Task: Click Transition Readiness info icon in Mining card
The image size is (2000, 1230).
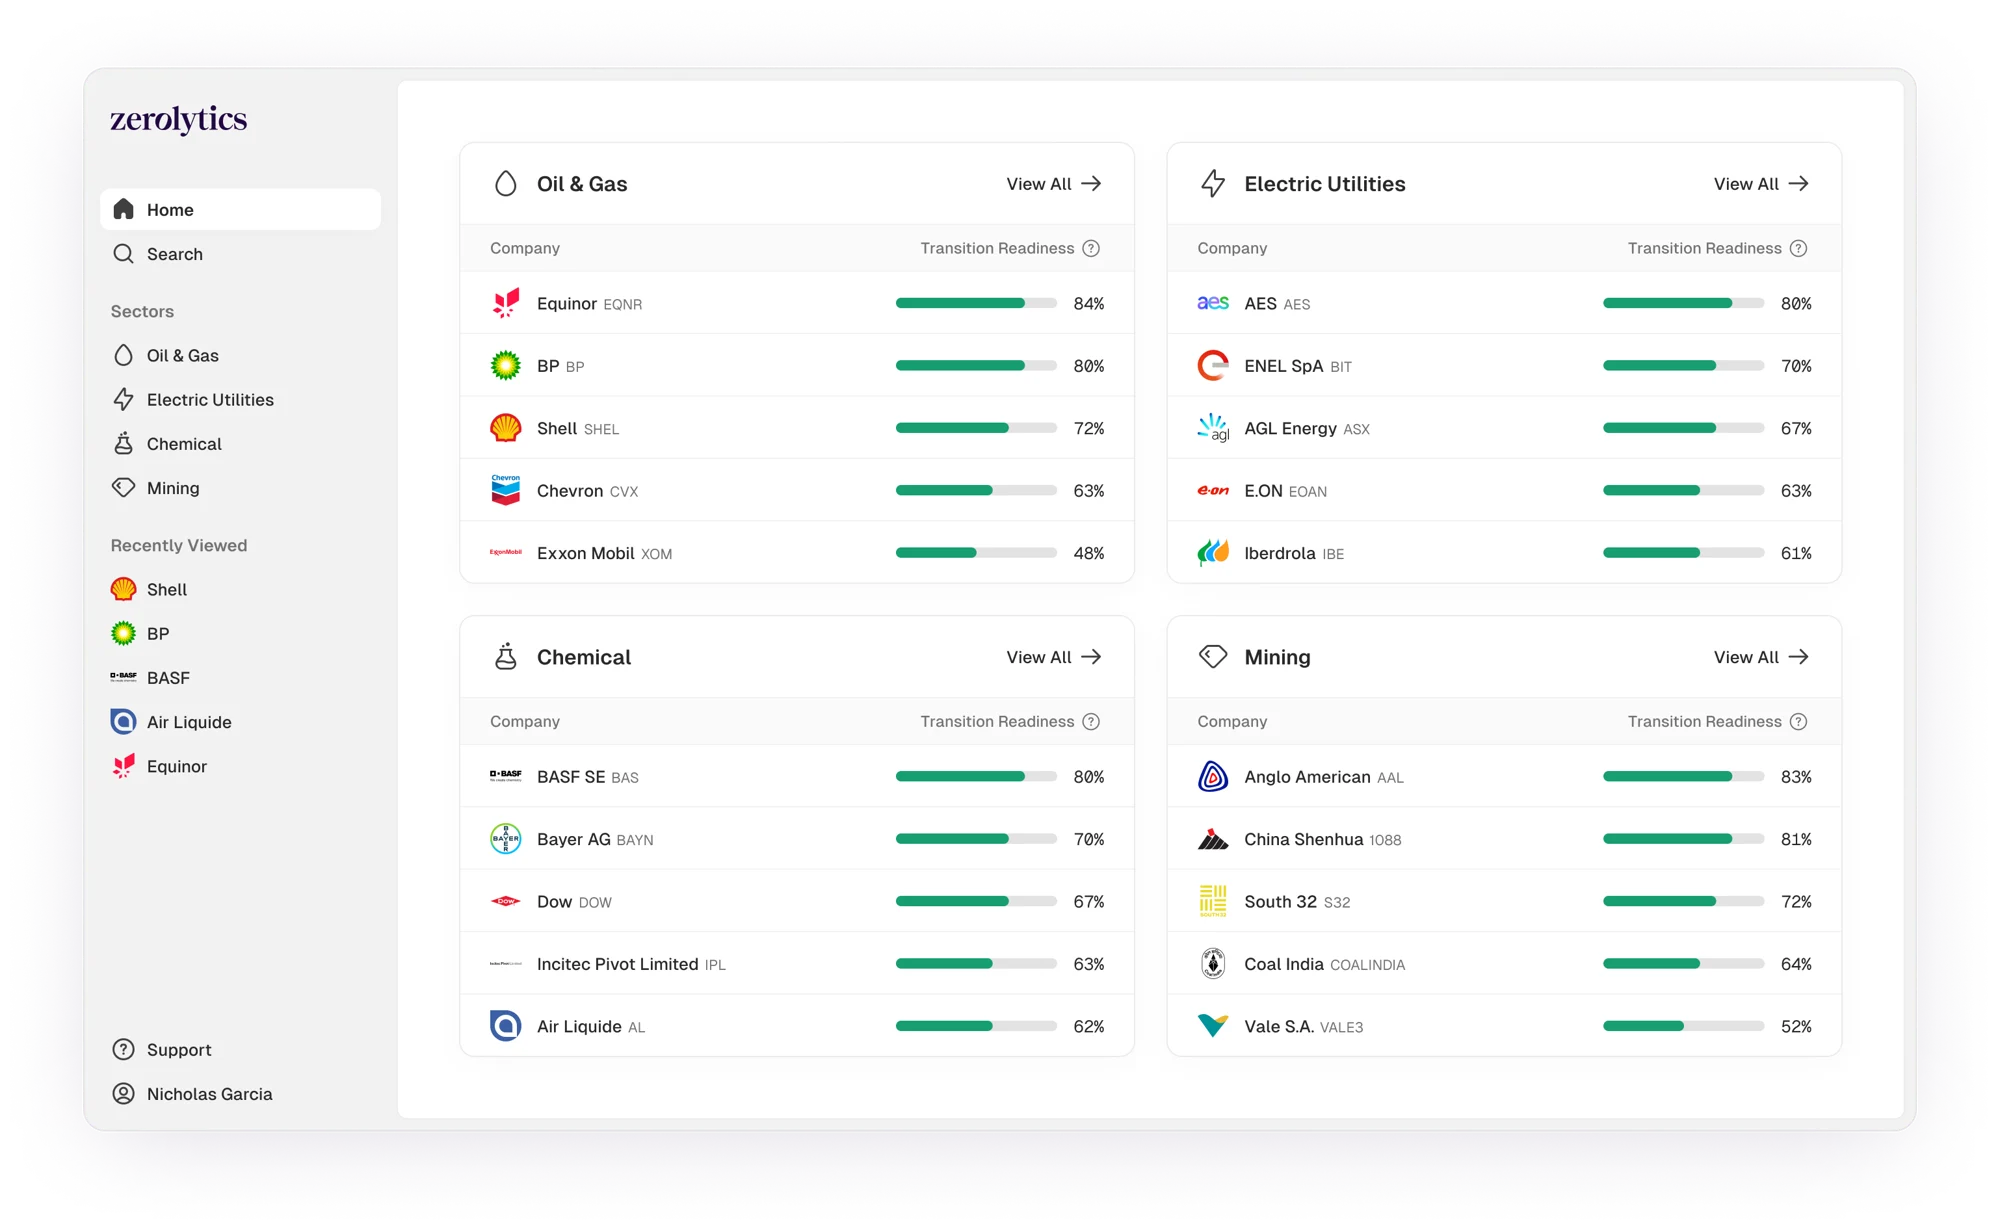Action: (x=1798, y=722)
